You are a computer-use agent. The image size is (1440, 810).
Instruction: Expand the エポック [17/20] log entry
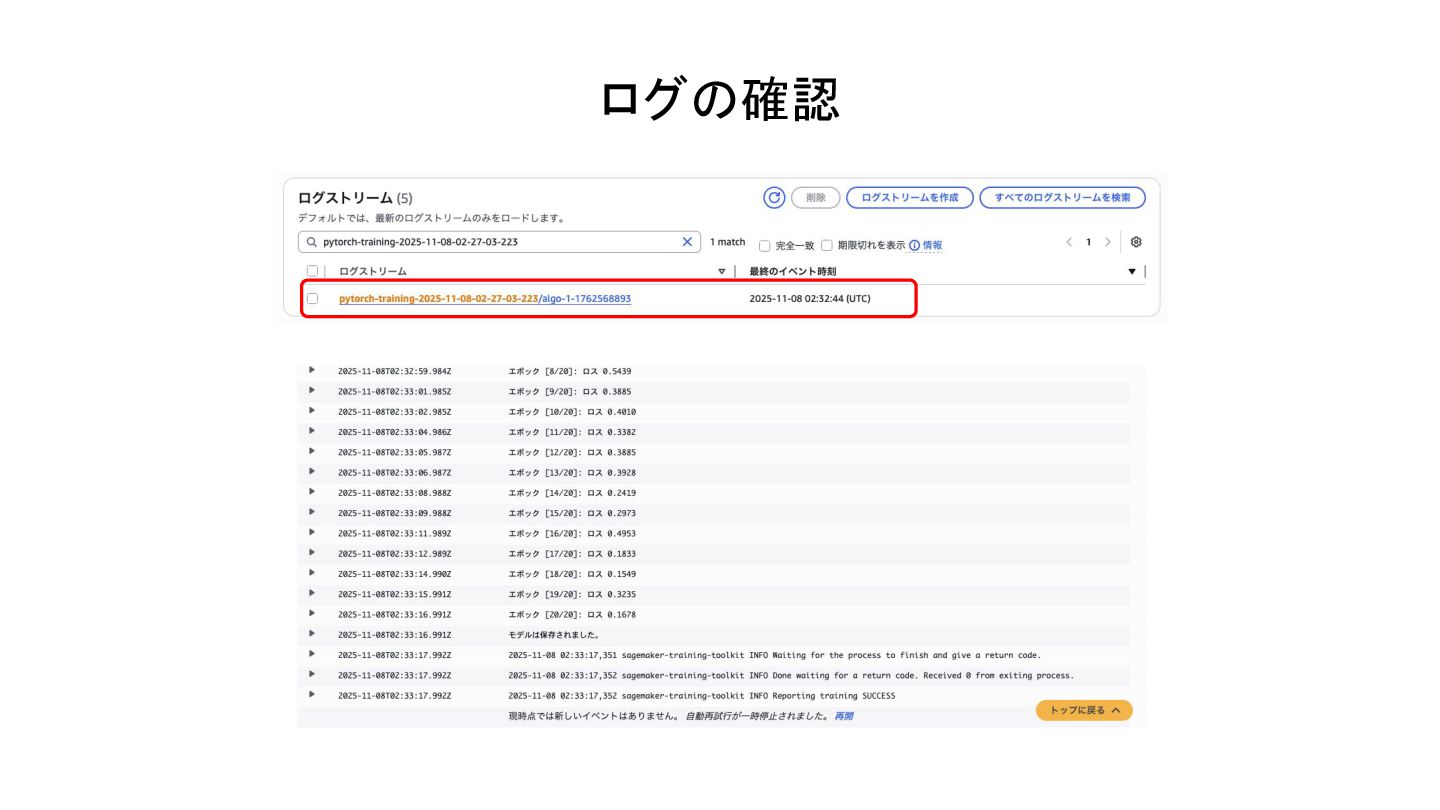(312, 552)
